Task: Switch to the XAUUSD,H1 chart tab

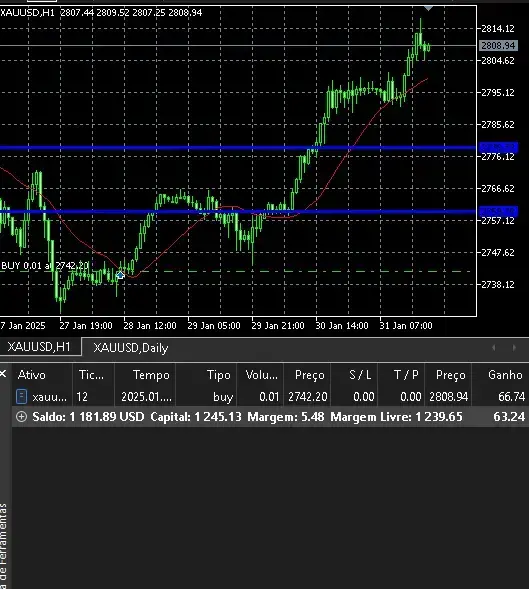Action: coord(39,346)
